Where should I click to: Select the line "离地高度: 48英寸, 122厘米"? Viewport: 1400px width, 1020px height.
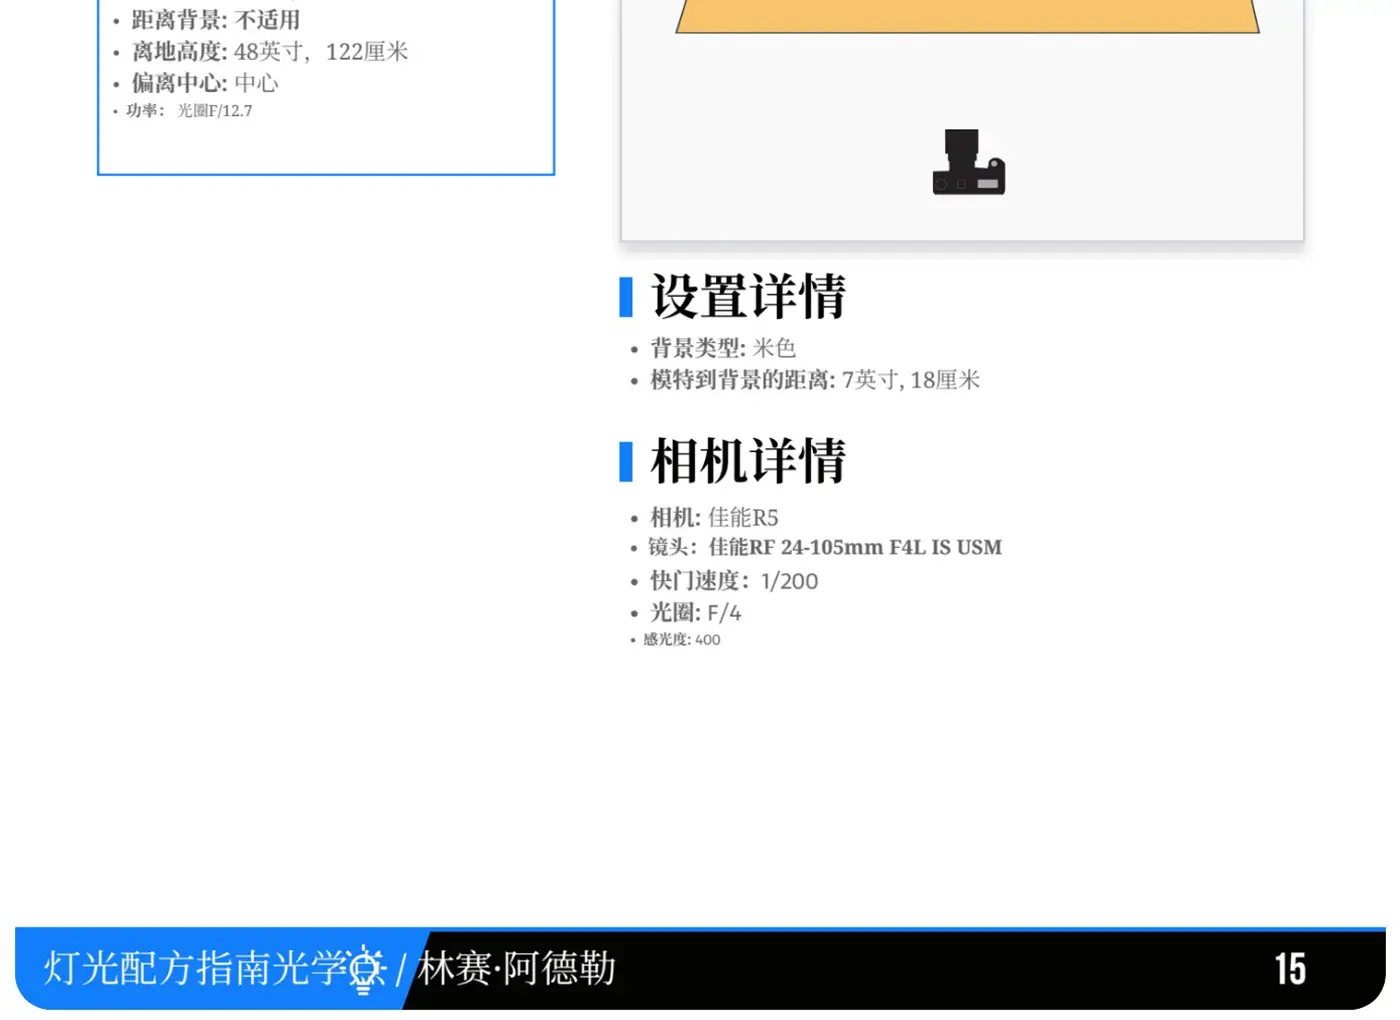[270, 52]
